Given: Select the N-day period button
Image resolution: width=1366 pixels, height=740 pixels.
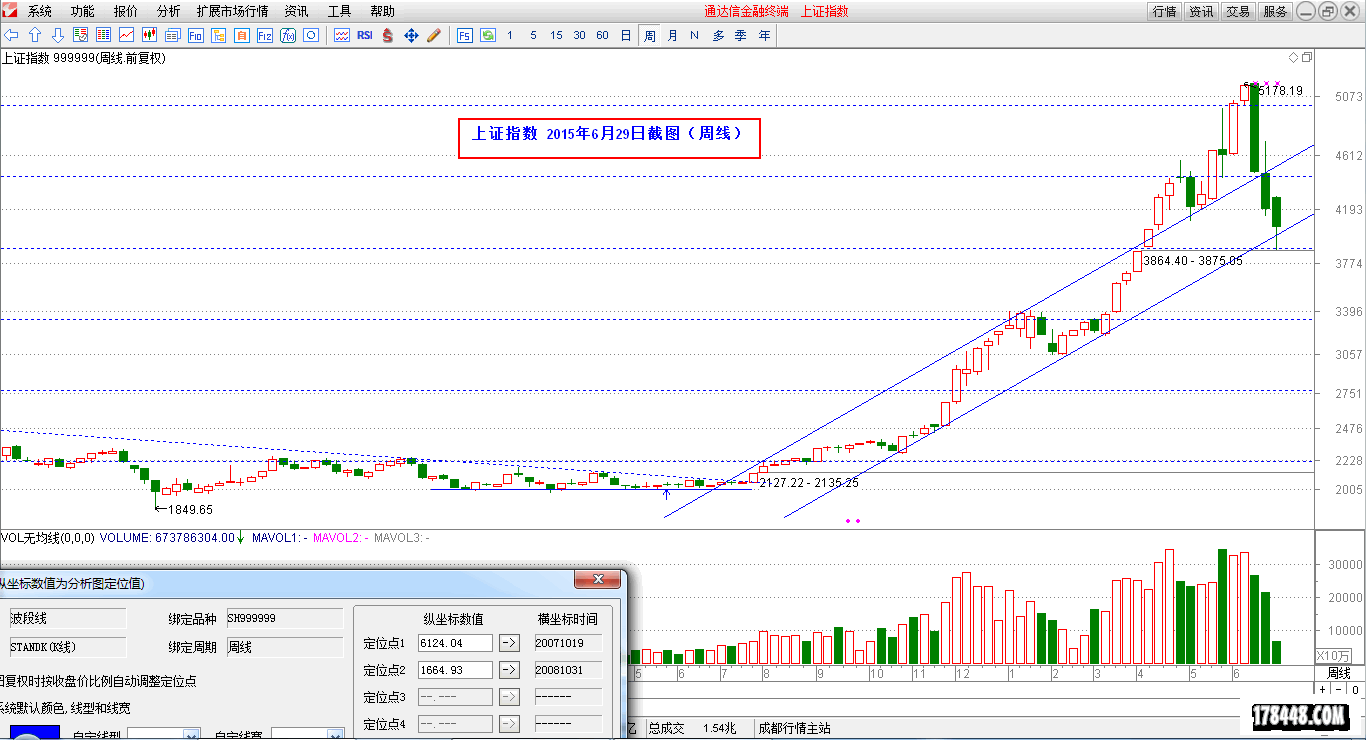Looking at the screenshot, I should point(694,35).
